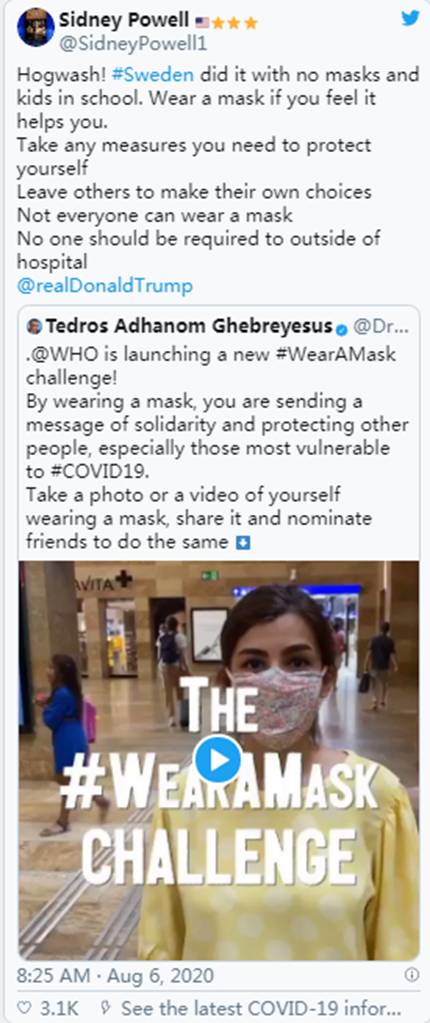Image resolution: width=430 pixels, height=1023 pixels.
Task: Click the Twitter bird logo
Action: pyautogui.click(x=410, y=18)
